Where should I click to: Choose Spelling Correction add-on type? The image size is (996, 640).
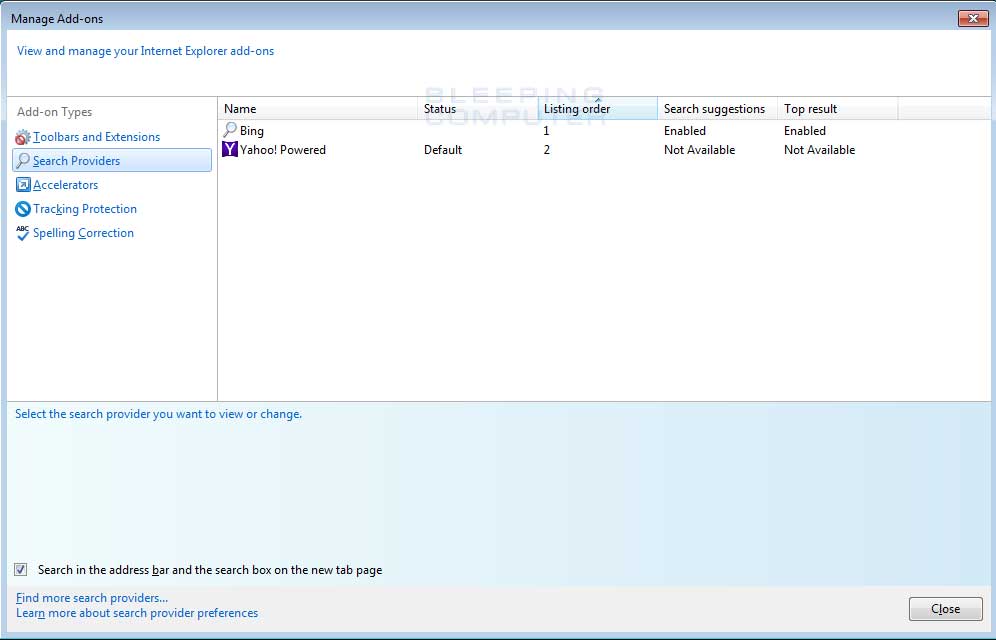click(x=83, y=233)
